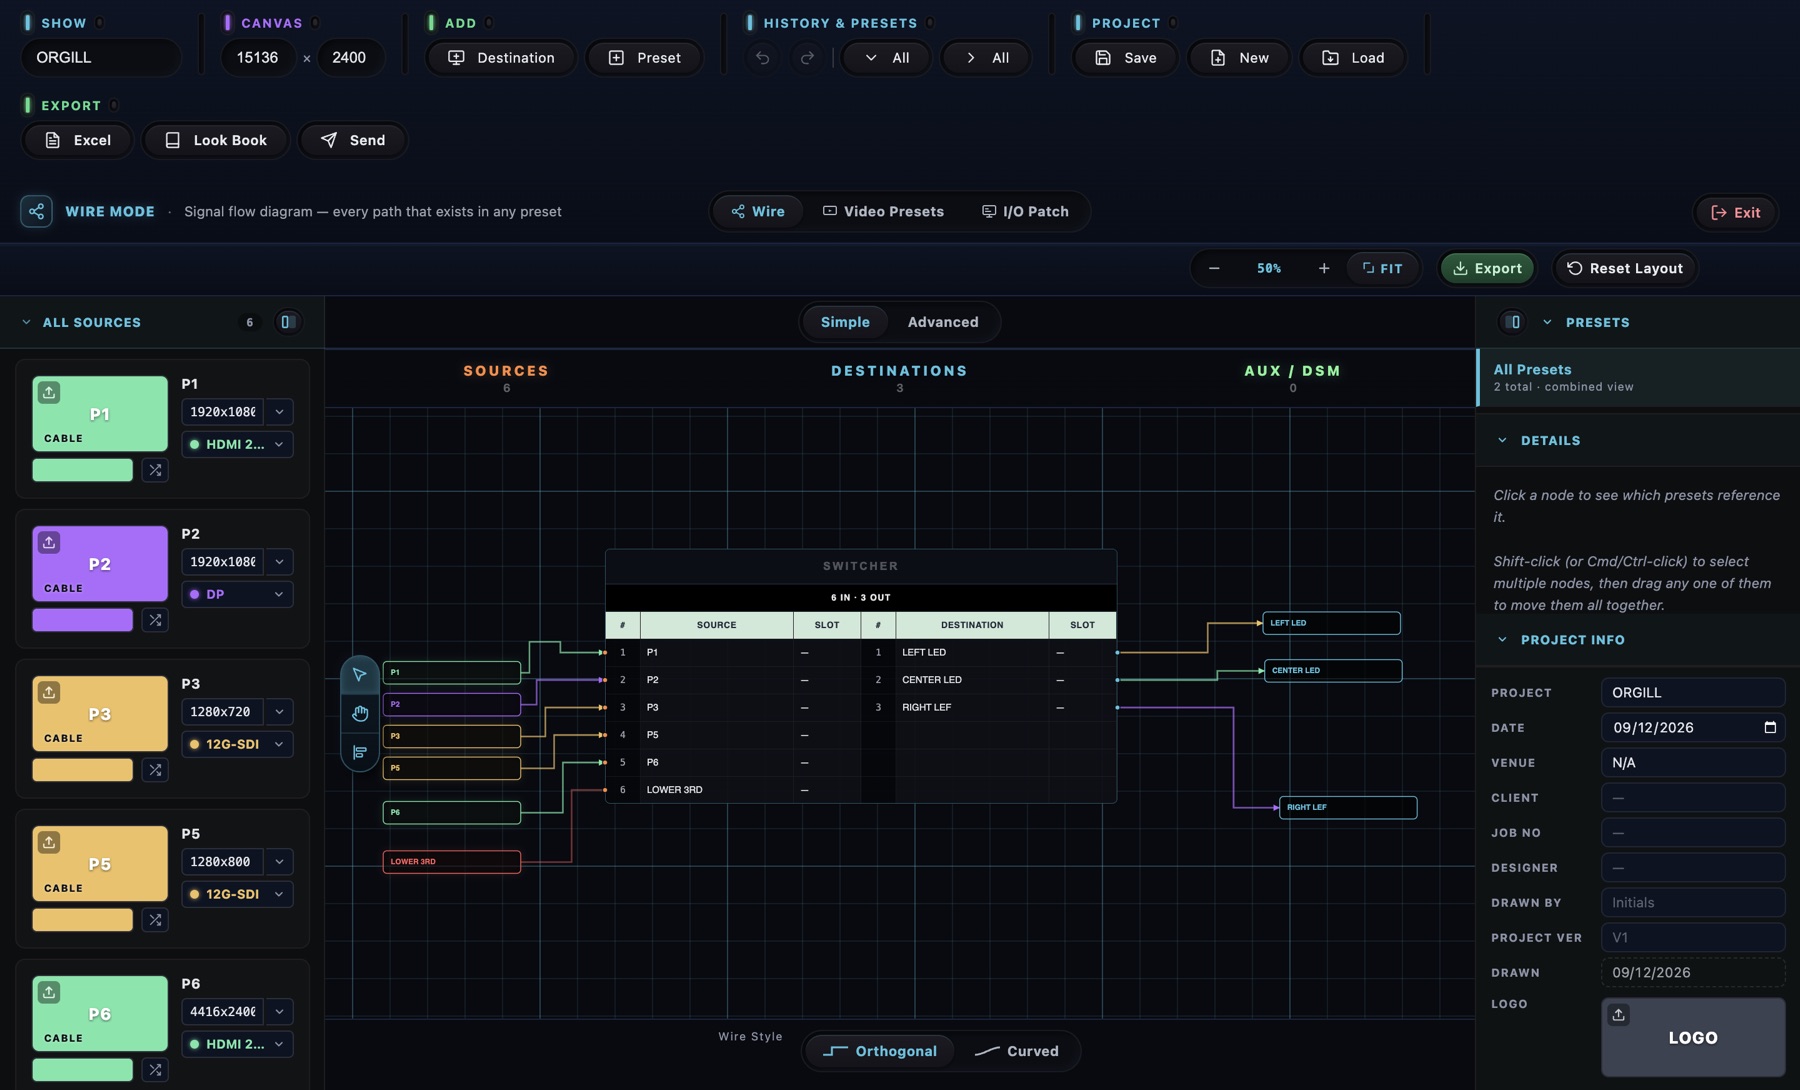
Task: Shuffle color for P6 source
Action: point(155,1070)
